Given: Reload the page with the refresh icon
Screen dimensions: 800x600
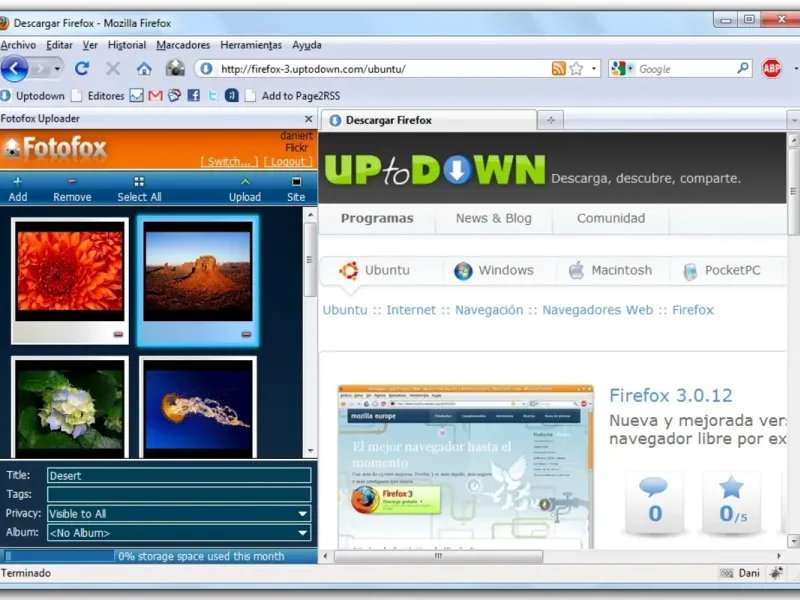Looking at the screenshot, I should click(x=82, y=68).
